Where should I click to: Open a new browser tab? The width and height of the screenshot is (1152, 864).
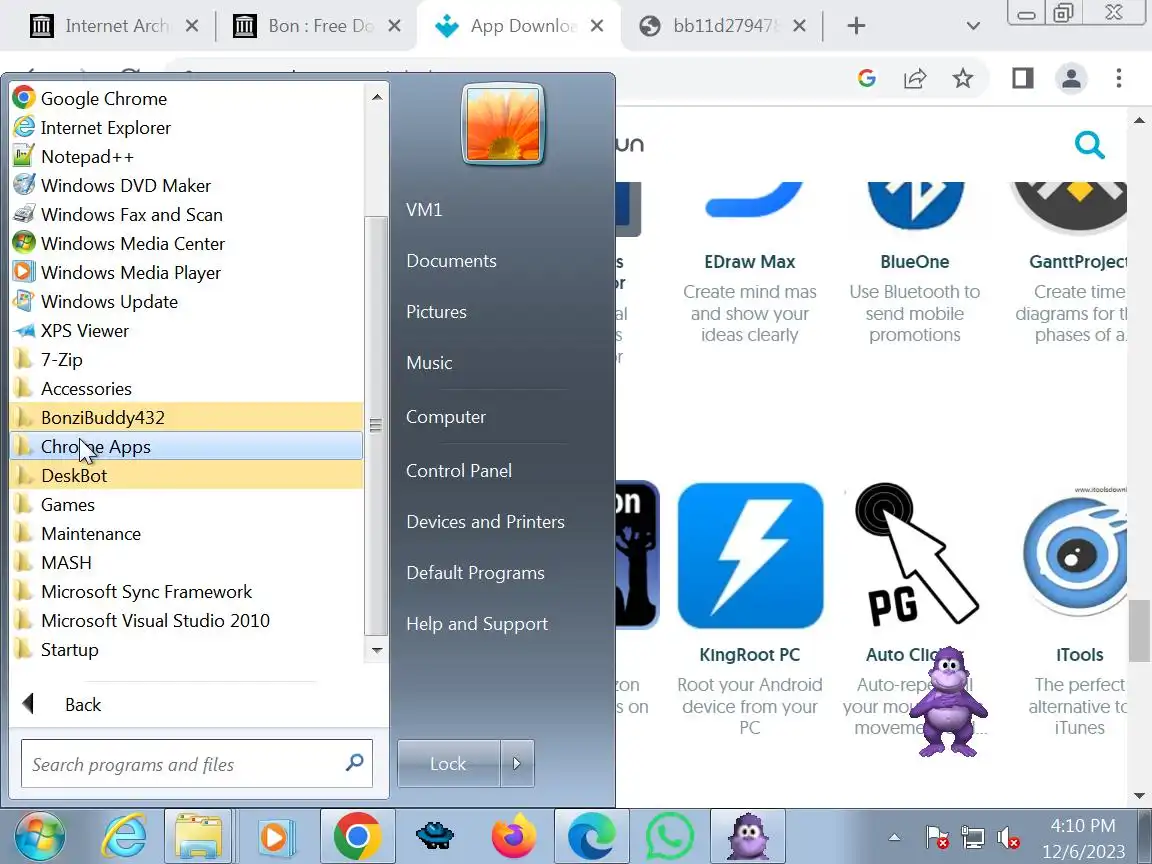pyautogui.click(x=856, y=26)
